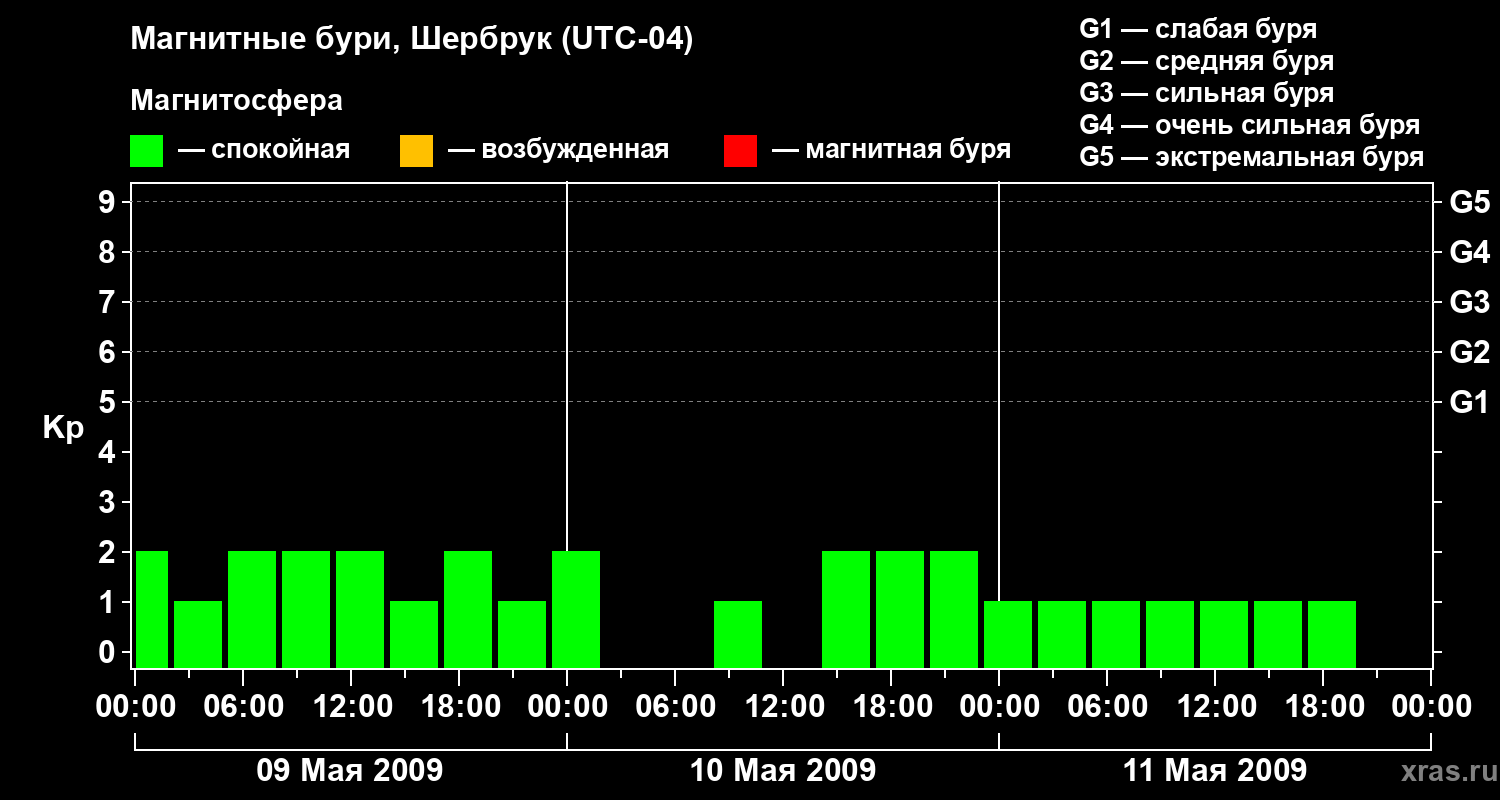Click the 'G1' label on the right axis
1500x800 pixels.
coord(1470,402)
